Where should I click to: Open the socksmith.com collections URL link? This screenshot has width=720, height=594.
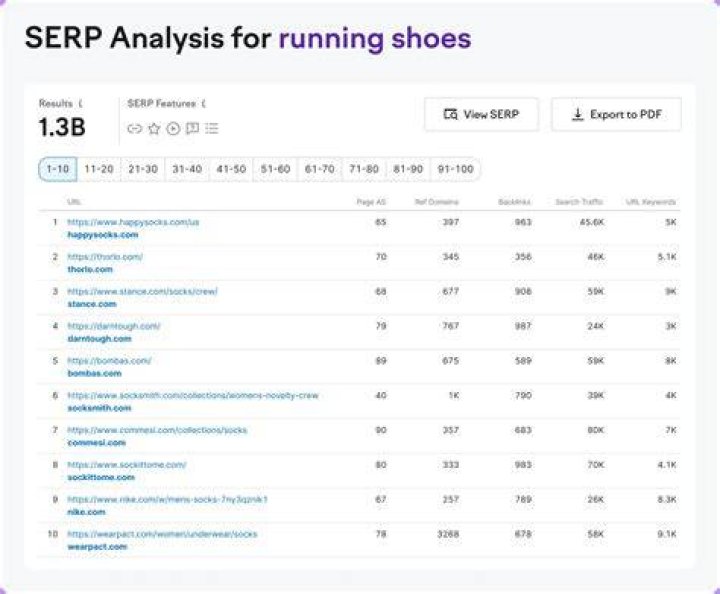pyautogui.click(x=193, y=395)
